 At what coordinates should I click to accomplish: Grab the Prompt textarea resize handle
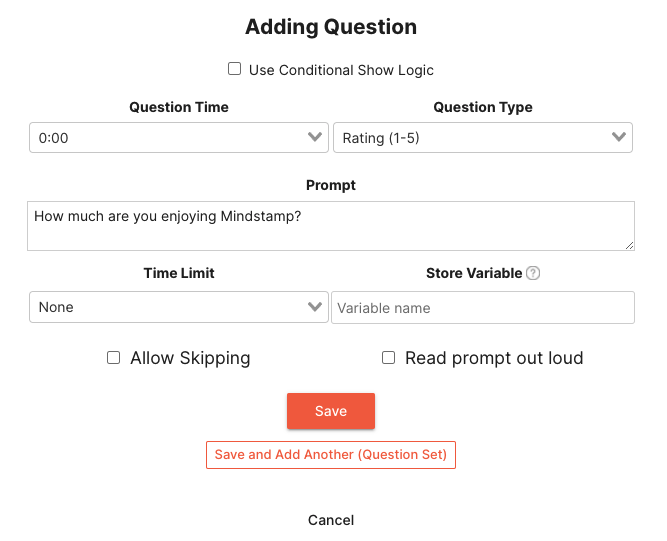[x=629, y=245]
